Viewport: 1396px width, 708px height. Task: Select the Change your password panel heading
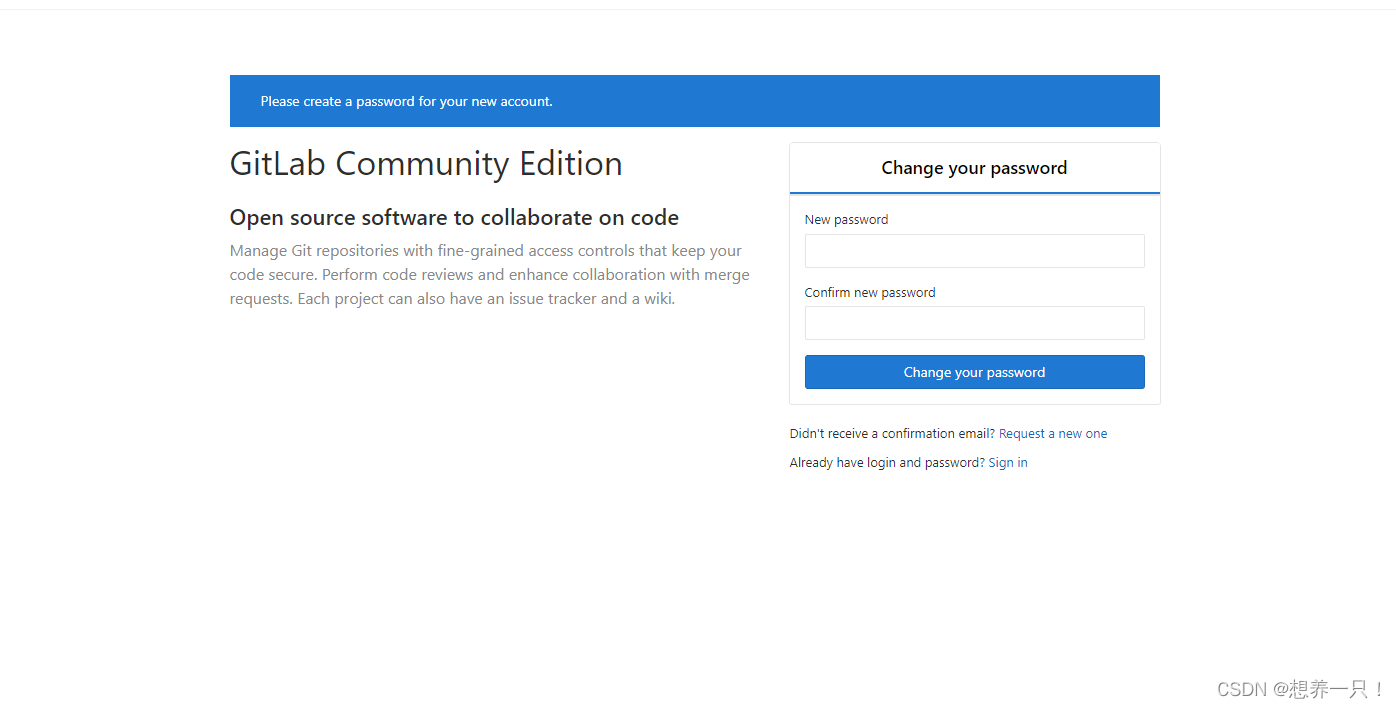(974, 168)
